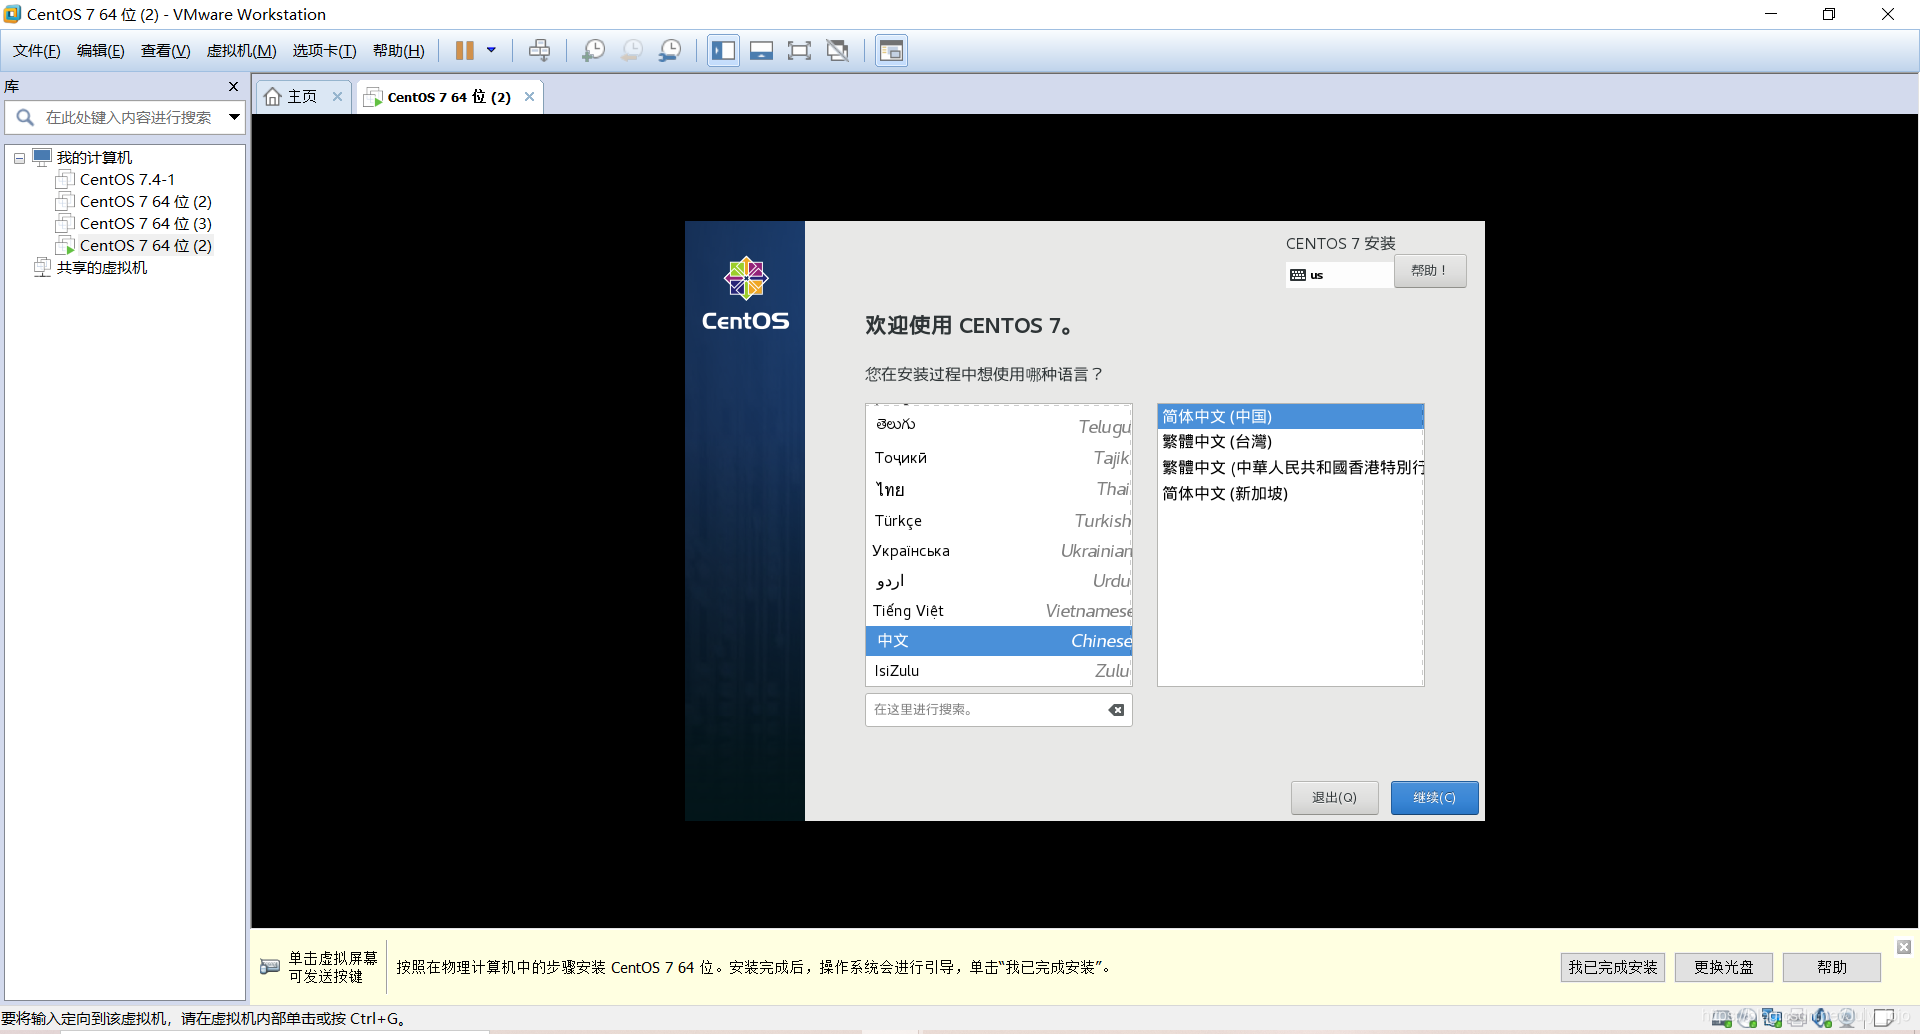Click the 帮助! button in installer
Image resolution: width=1920 pixels, height=1034 pixels.
(x=1430, y=271)
